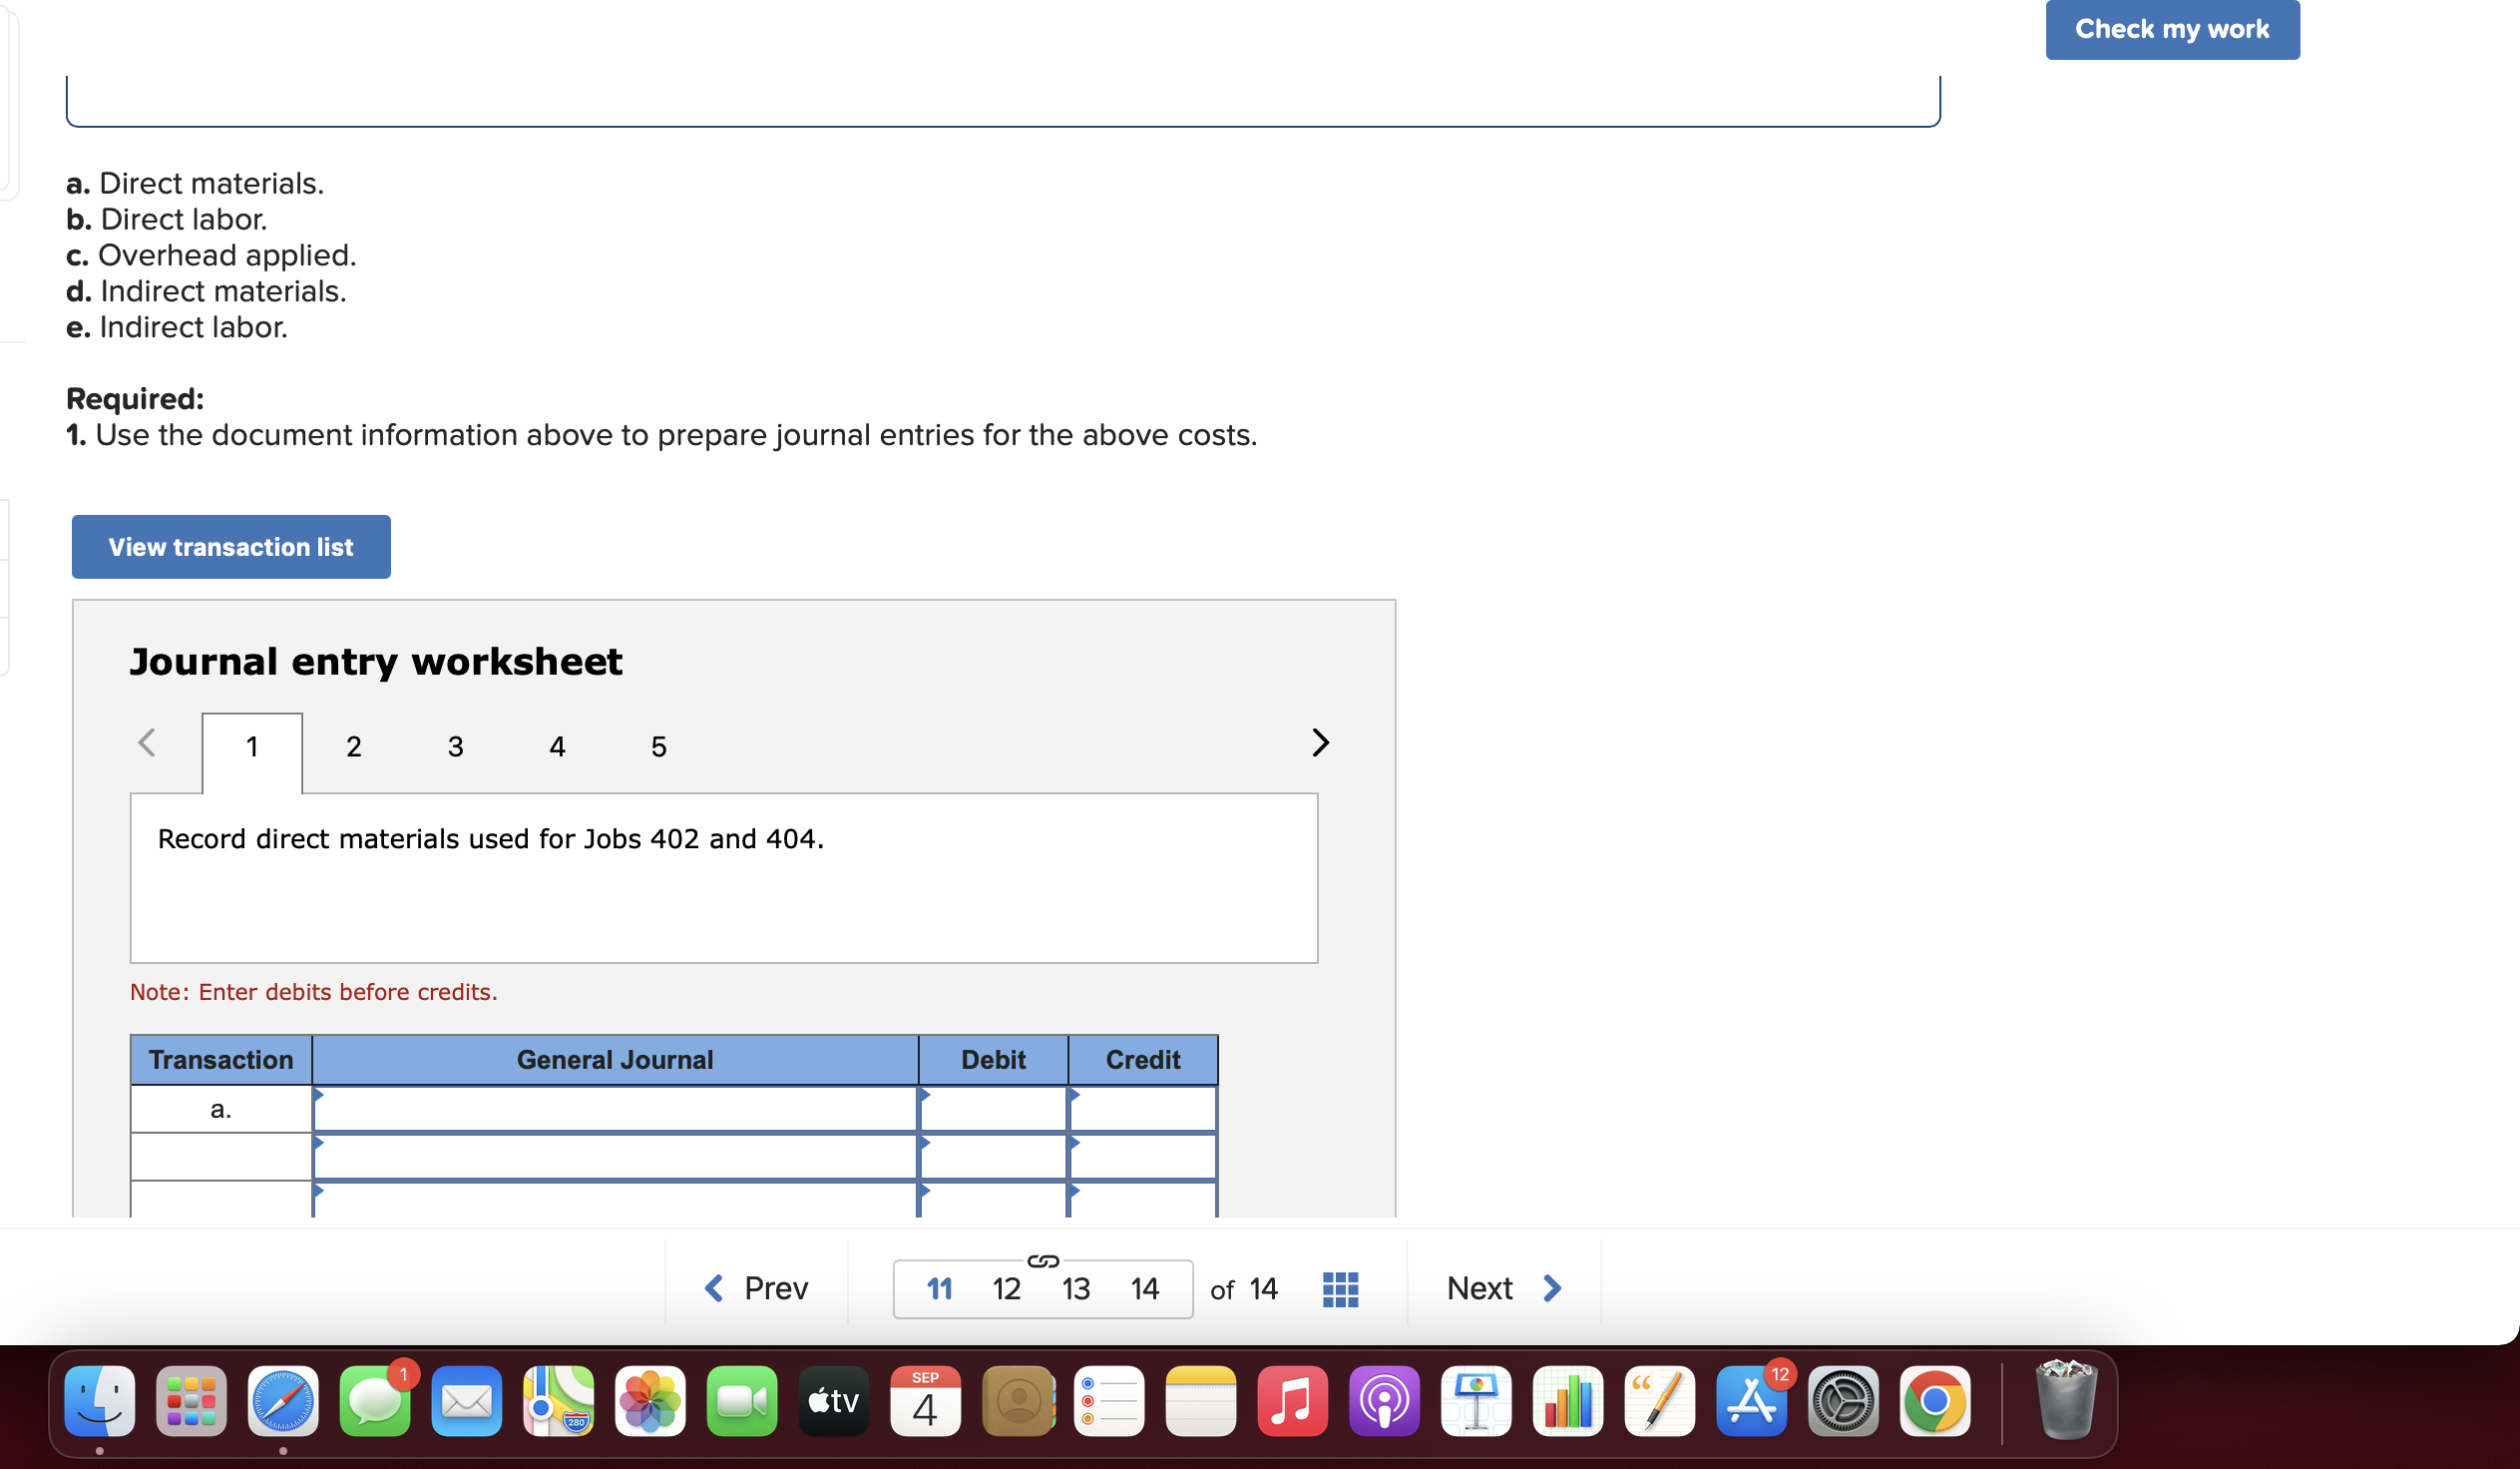The width and height of the screenshot is (2520, 1469).
Task: Open account dropdown in second General Journal row
Action: click(614, 1157)
